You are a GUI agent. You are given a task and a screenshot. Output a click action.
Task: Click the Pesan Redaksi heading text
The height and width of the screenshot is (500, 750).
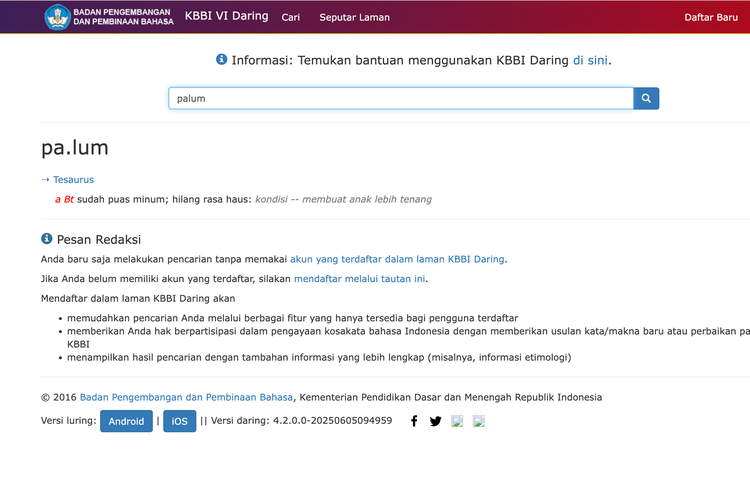click(x=99, y=239)
